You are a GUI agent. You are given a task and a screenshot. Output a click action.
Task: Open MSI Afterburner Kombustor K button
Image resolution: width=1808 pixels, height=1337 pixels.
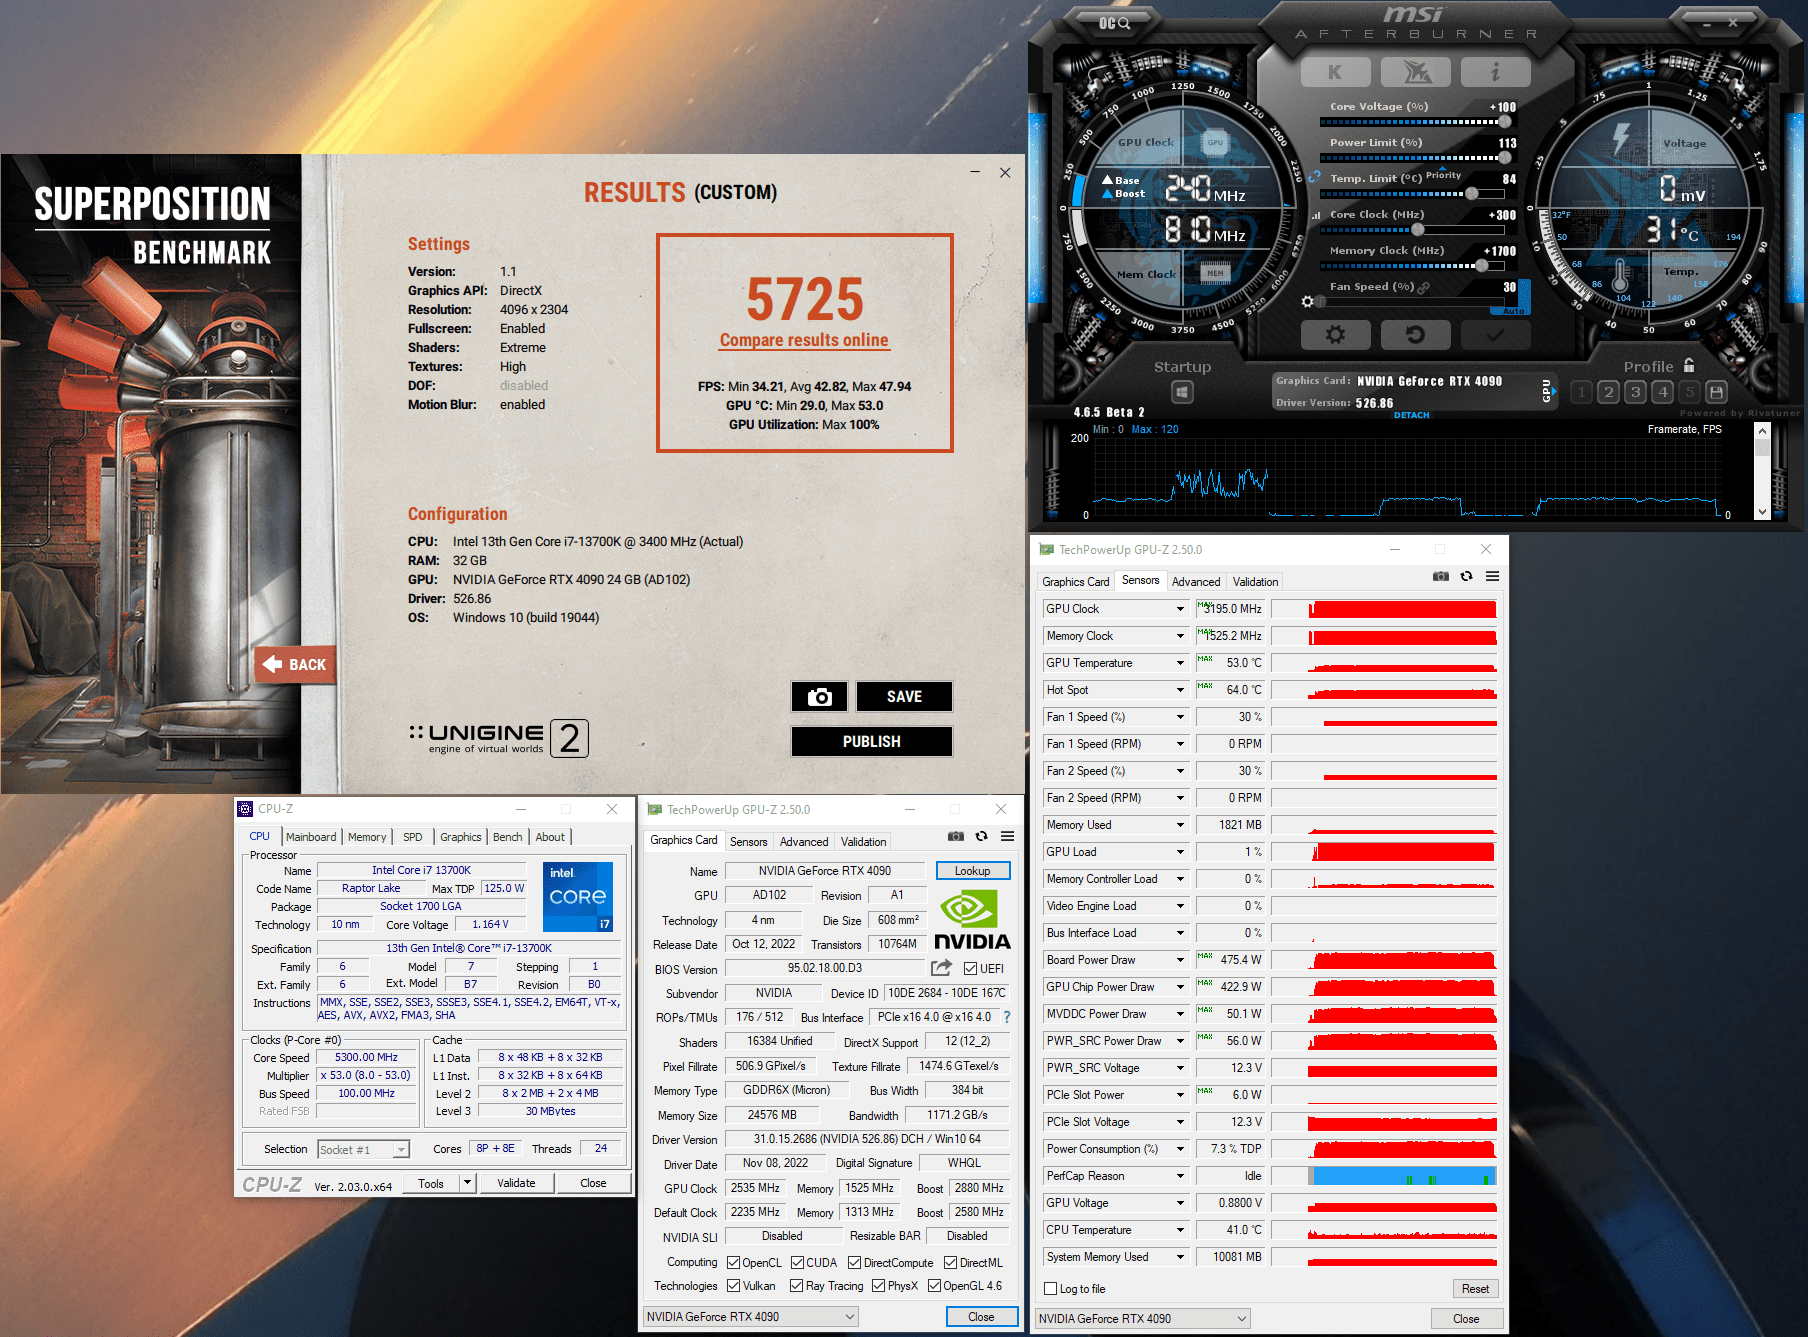[x=1335, y=72]
